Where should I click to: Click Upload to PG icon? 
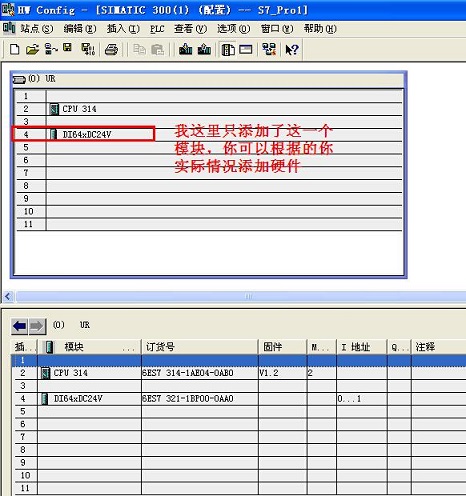[204, 49]
